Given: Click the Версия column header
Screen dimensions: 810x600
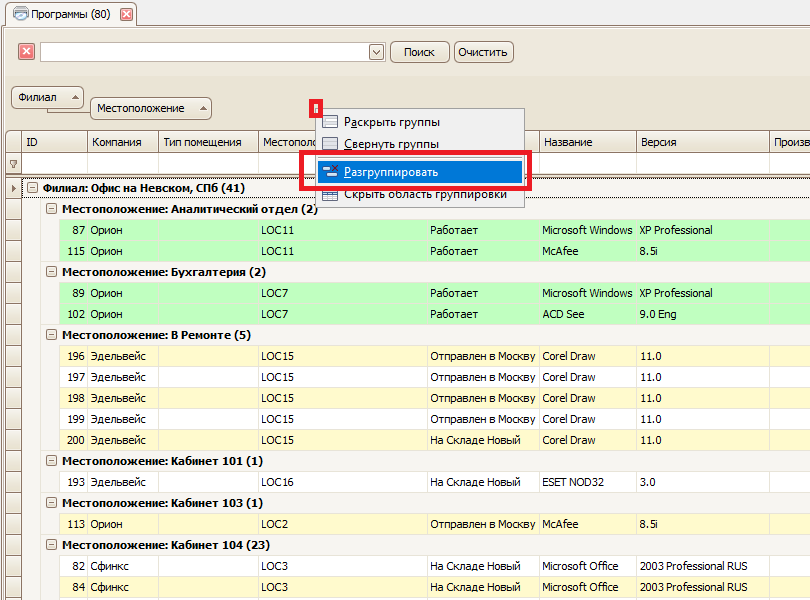Looking at the screenshot, I should click(703, 142).
